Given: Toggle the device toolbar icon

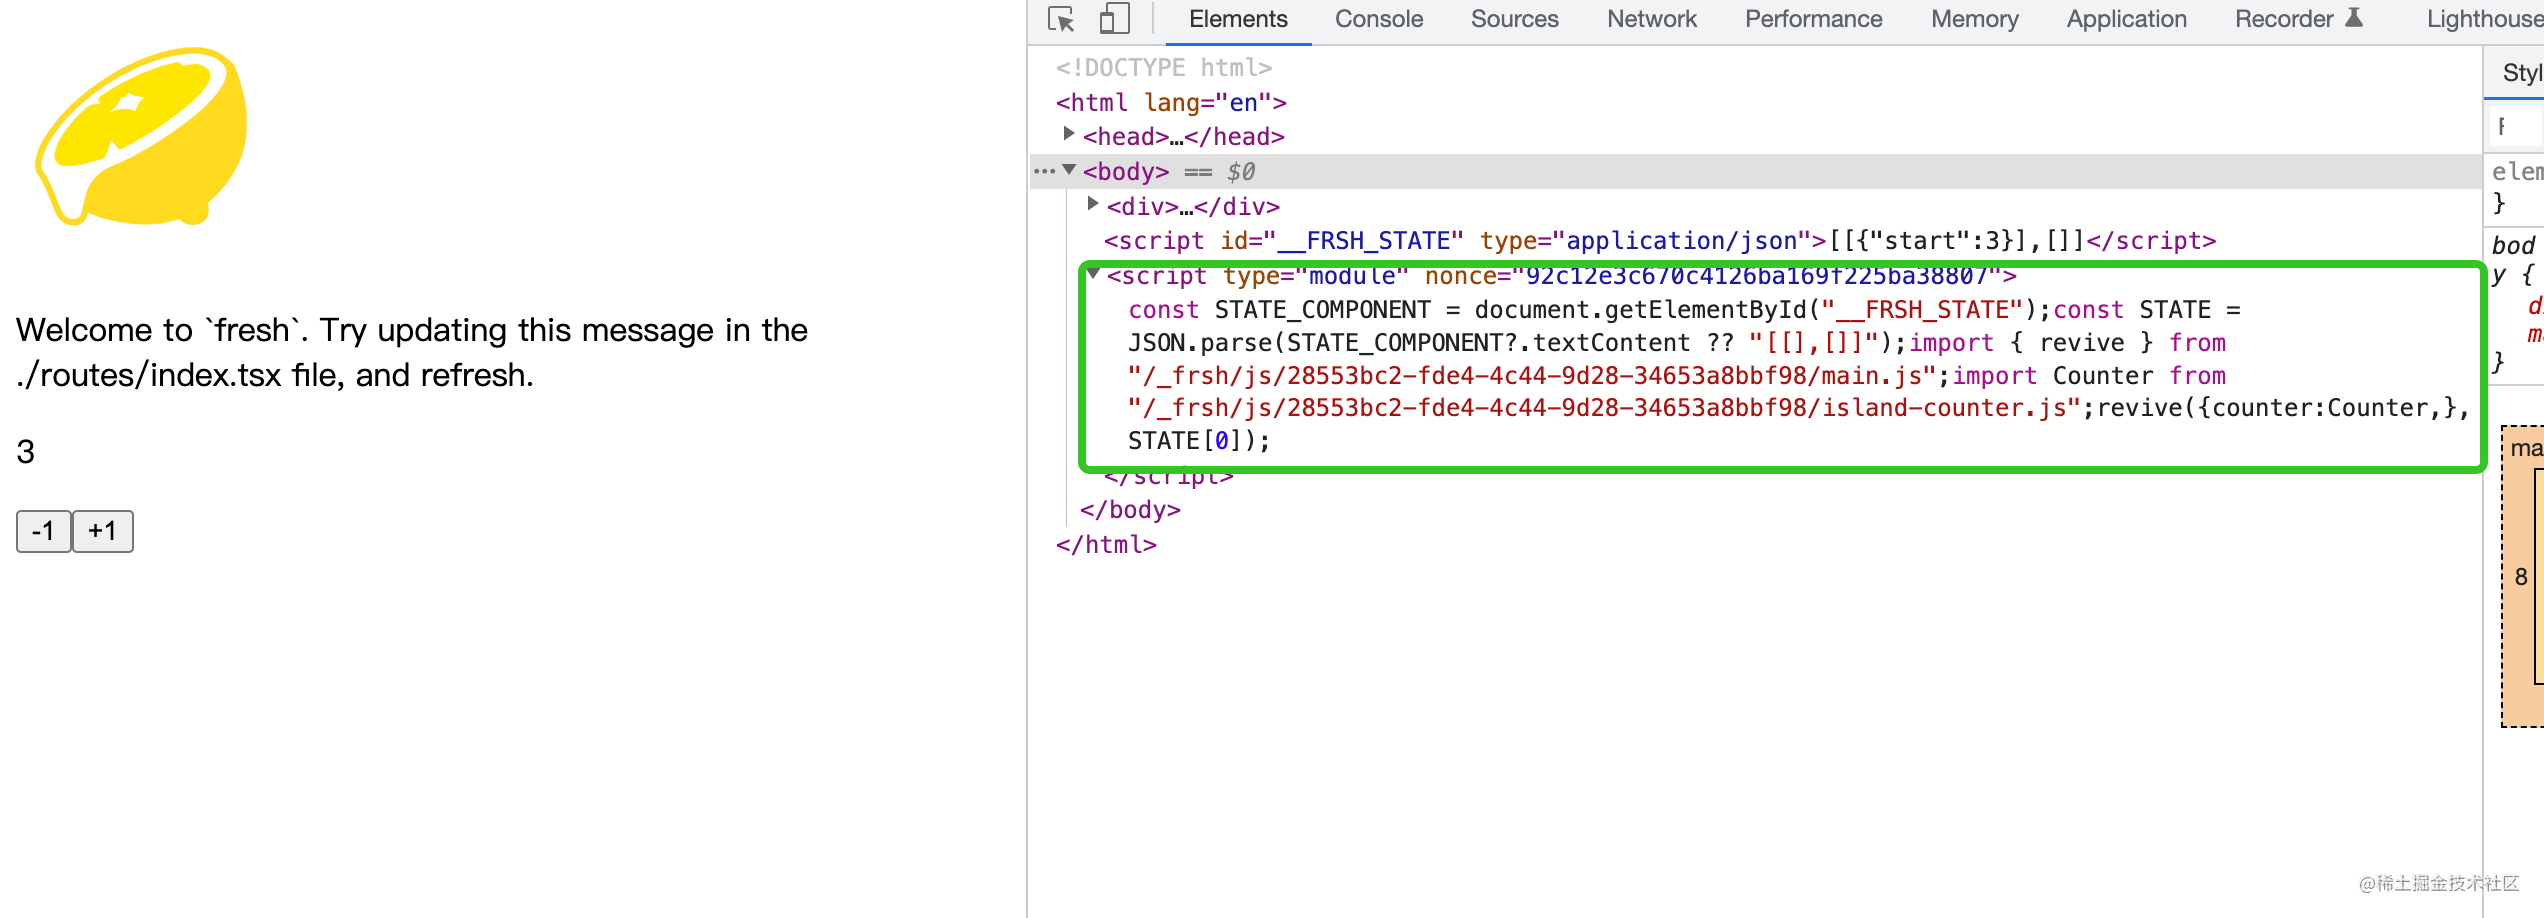Looking at the screenshot, I should coord(1114,19).
